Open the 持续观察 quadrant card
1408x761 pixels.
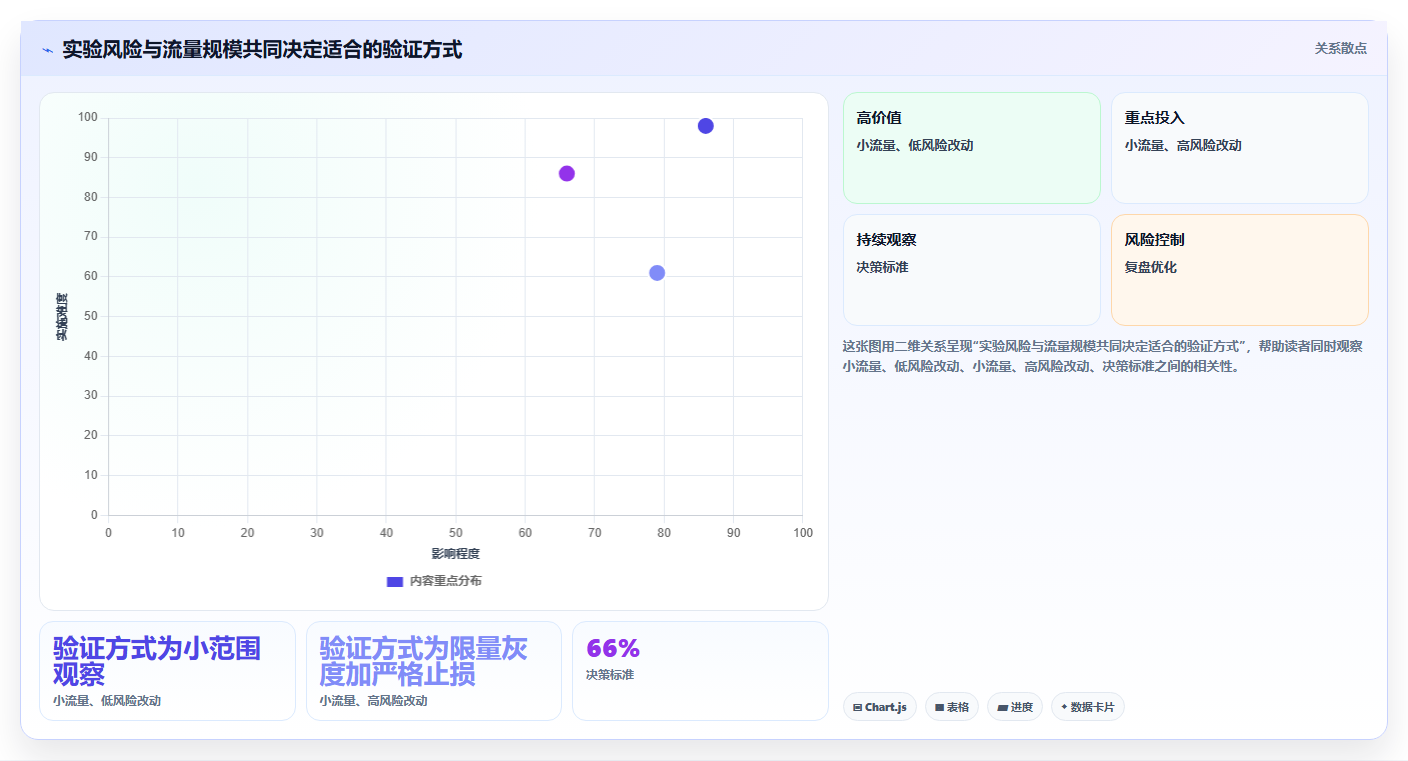coord(972,270)
